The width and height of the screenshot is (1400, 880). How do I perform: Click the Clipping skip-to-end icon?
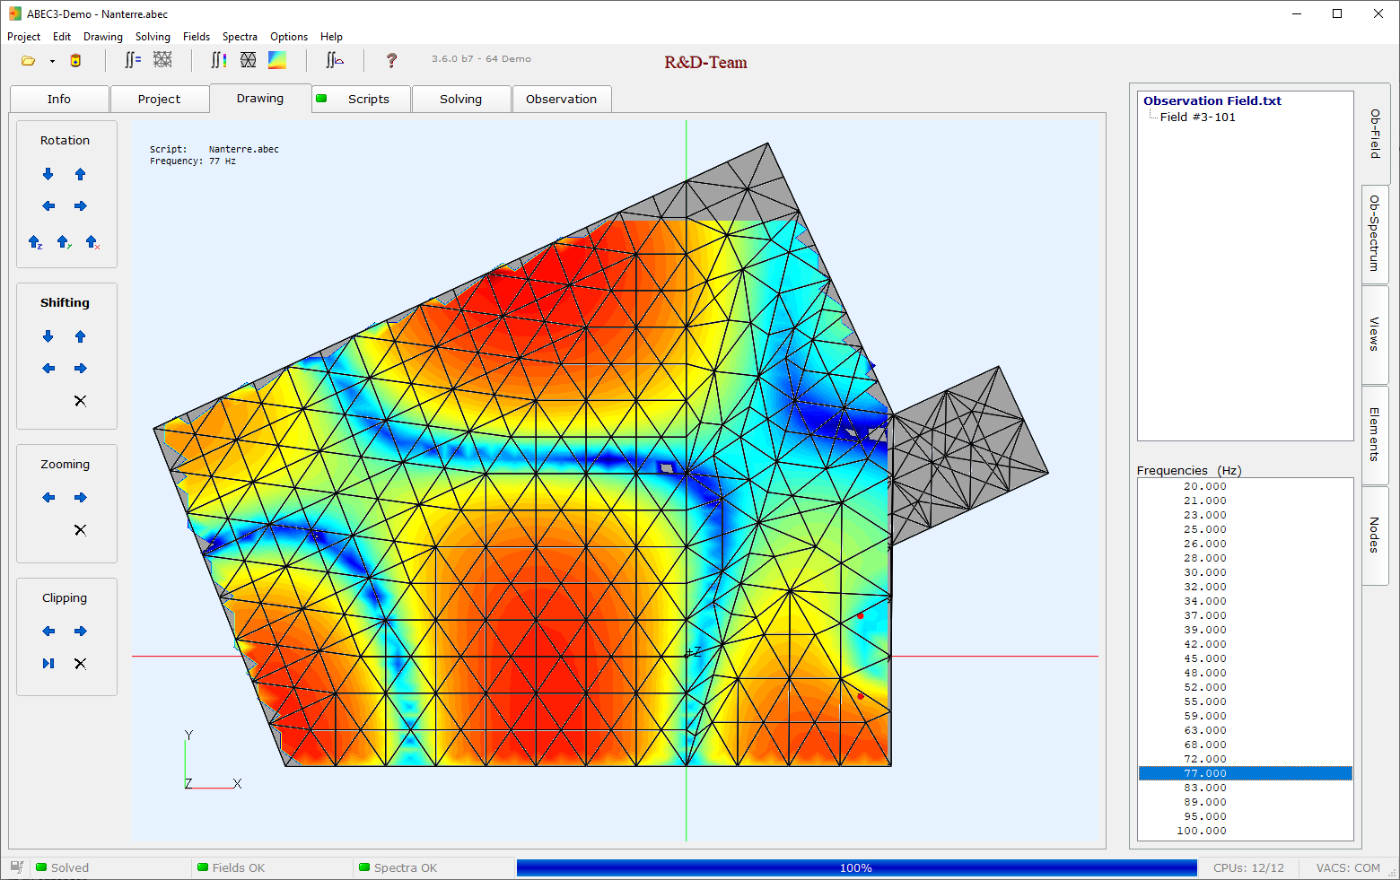pyautogui.click(x=48, y=663)
